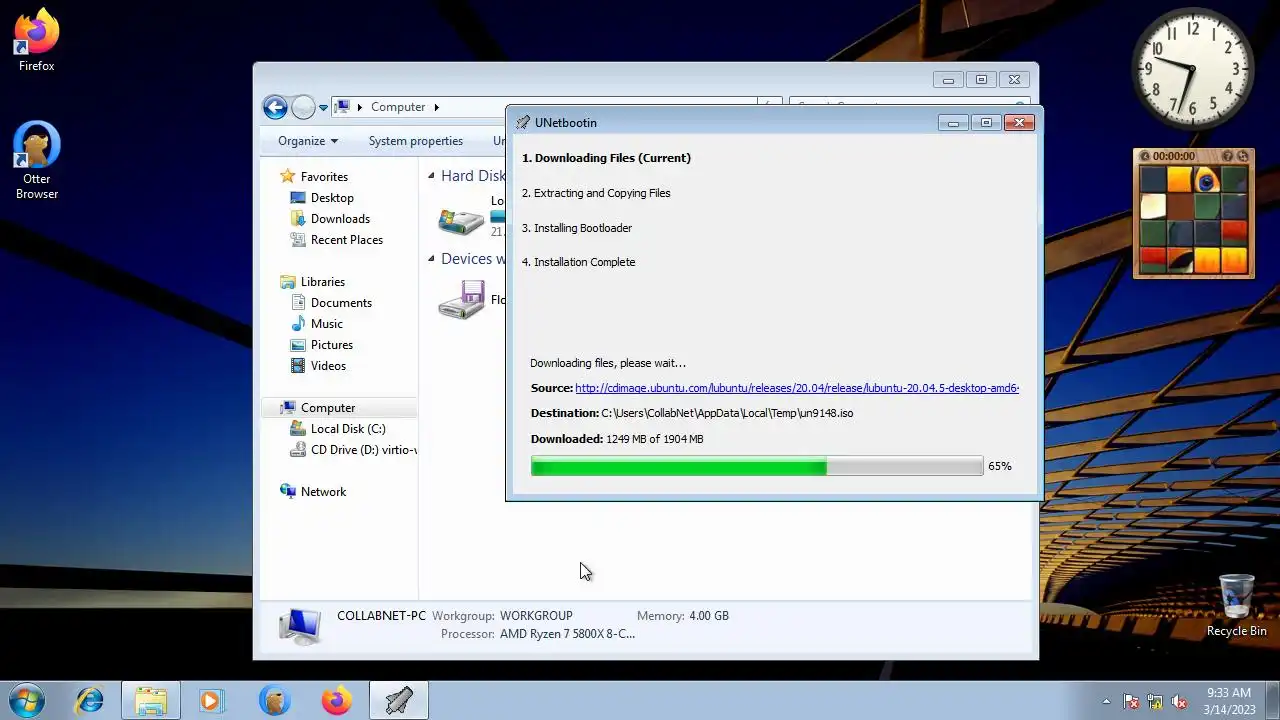This screenshot has width=1280, height=720.
Task: Open CD Drive (D:) virtio in navigation pane
Action: coord(364,450)
